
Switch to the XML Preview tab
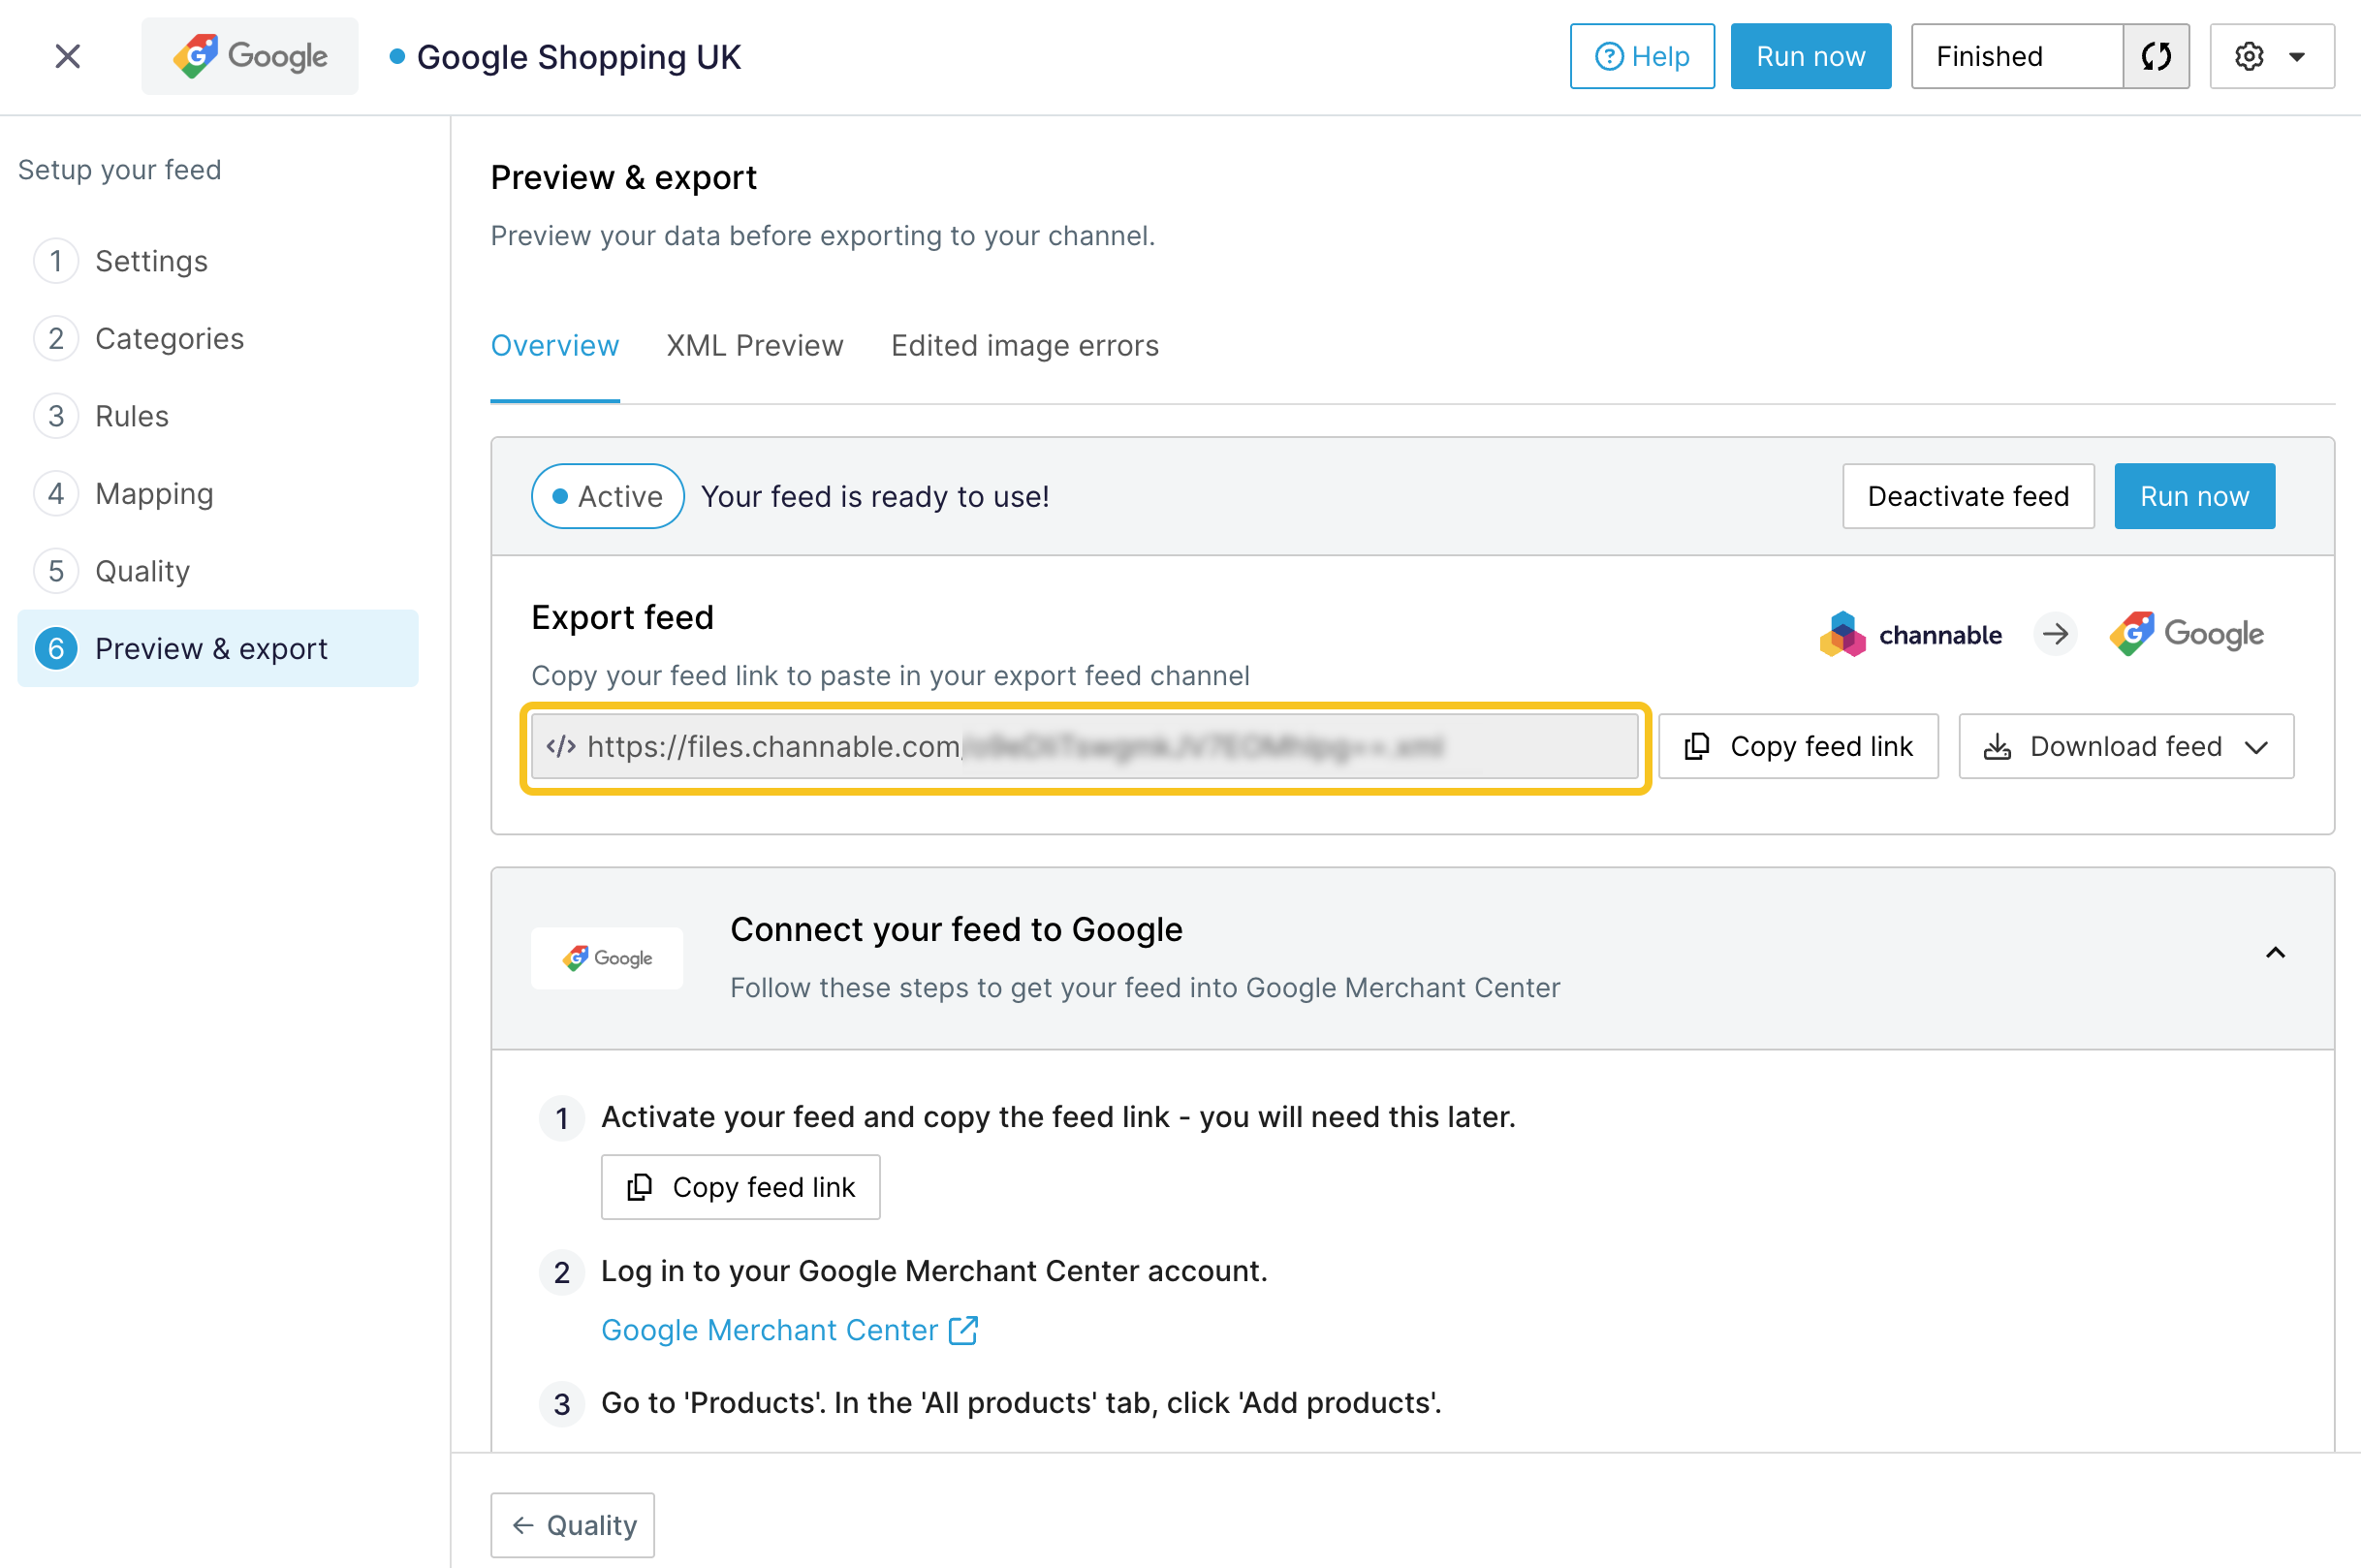[754, 346]
